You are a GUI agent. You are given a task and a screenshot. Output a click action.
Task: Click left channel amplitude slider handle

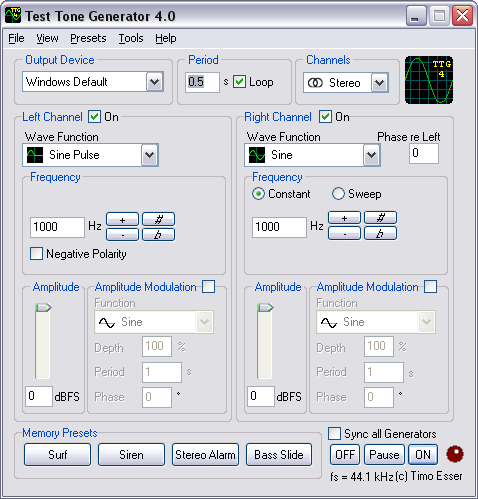43,308
